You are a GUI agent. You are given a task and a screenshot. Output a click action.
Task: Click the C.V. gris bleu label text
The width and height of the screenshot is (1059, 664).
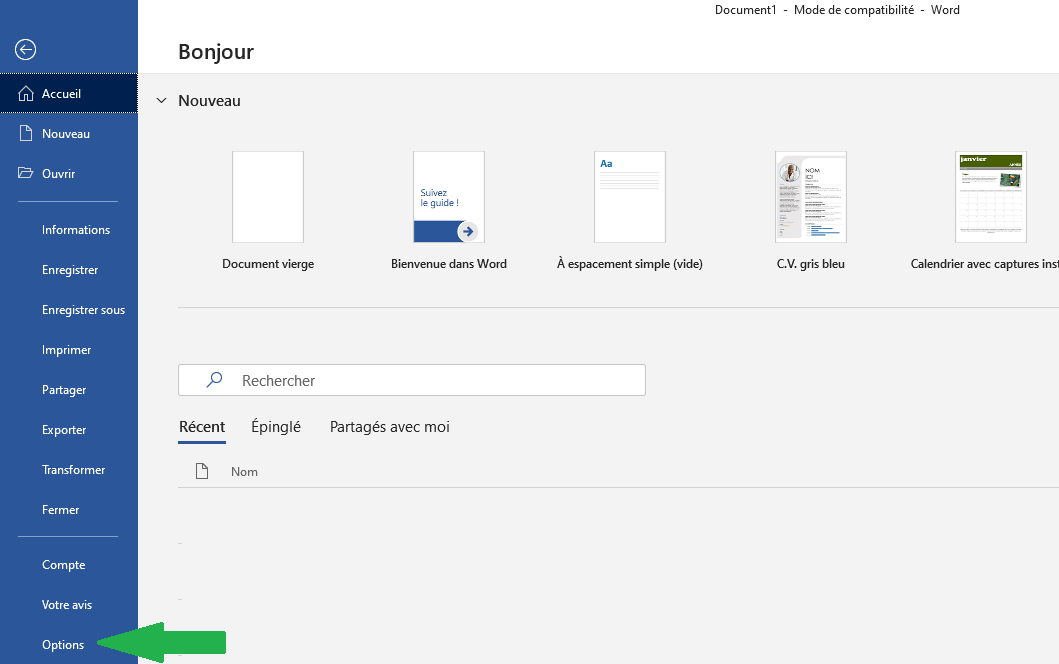coord(810,264)
